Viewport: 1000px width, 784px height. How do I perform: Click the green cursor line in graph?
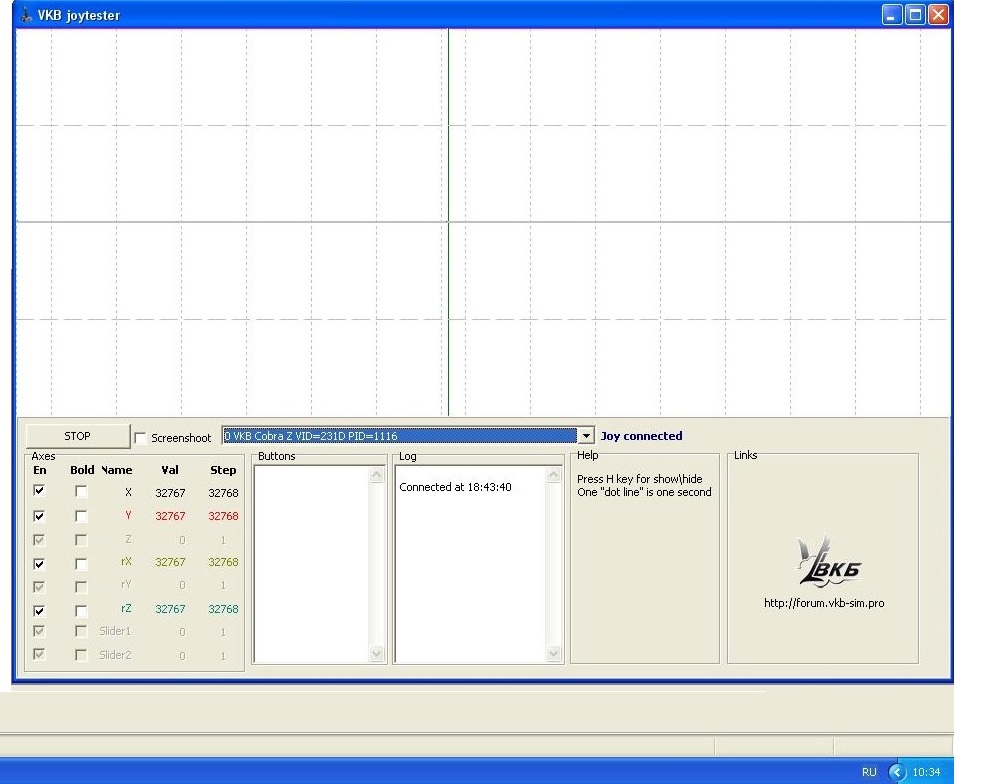[448, 222]
